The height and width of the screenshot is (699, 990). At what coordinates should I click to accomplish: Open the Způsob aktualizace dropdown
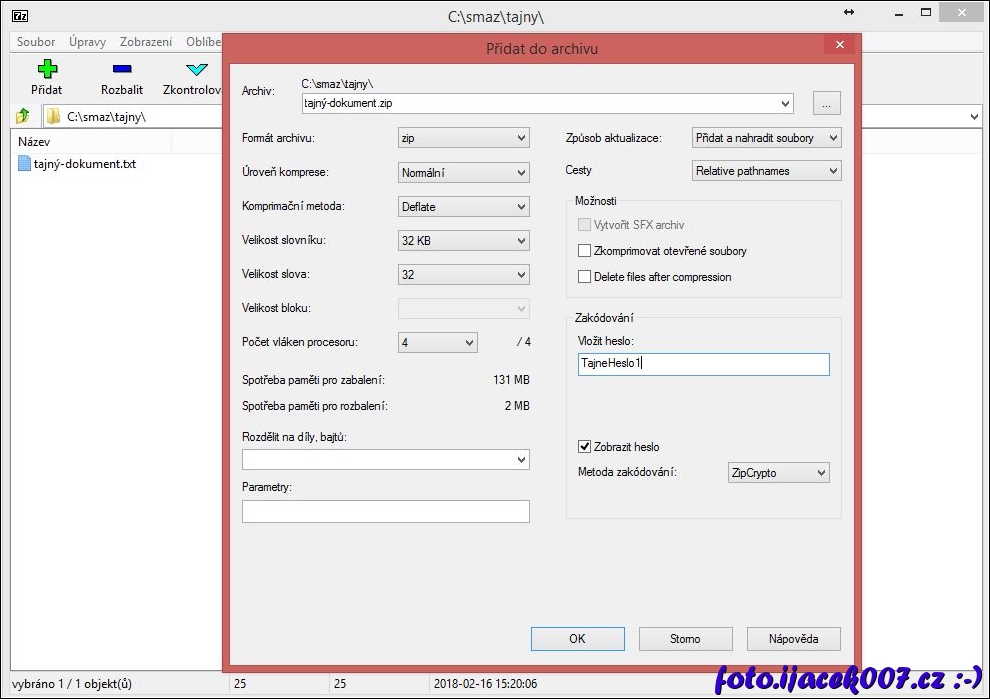(766, 138)
